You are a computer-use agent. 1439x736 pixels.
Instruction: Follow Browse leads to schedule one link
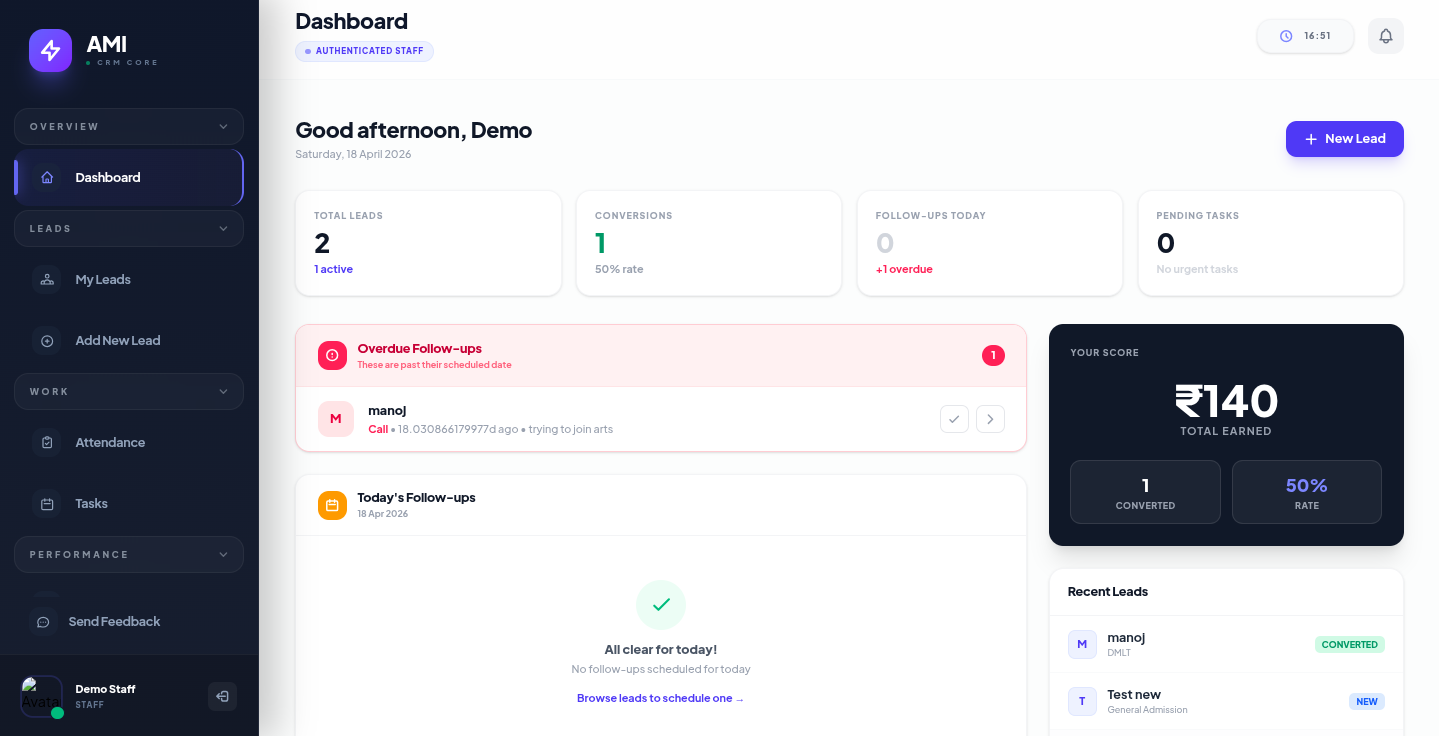[661, 698]
